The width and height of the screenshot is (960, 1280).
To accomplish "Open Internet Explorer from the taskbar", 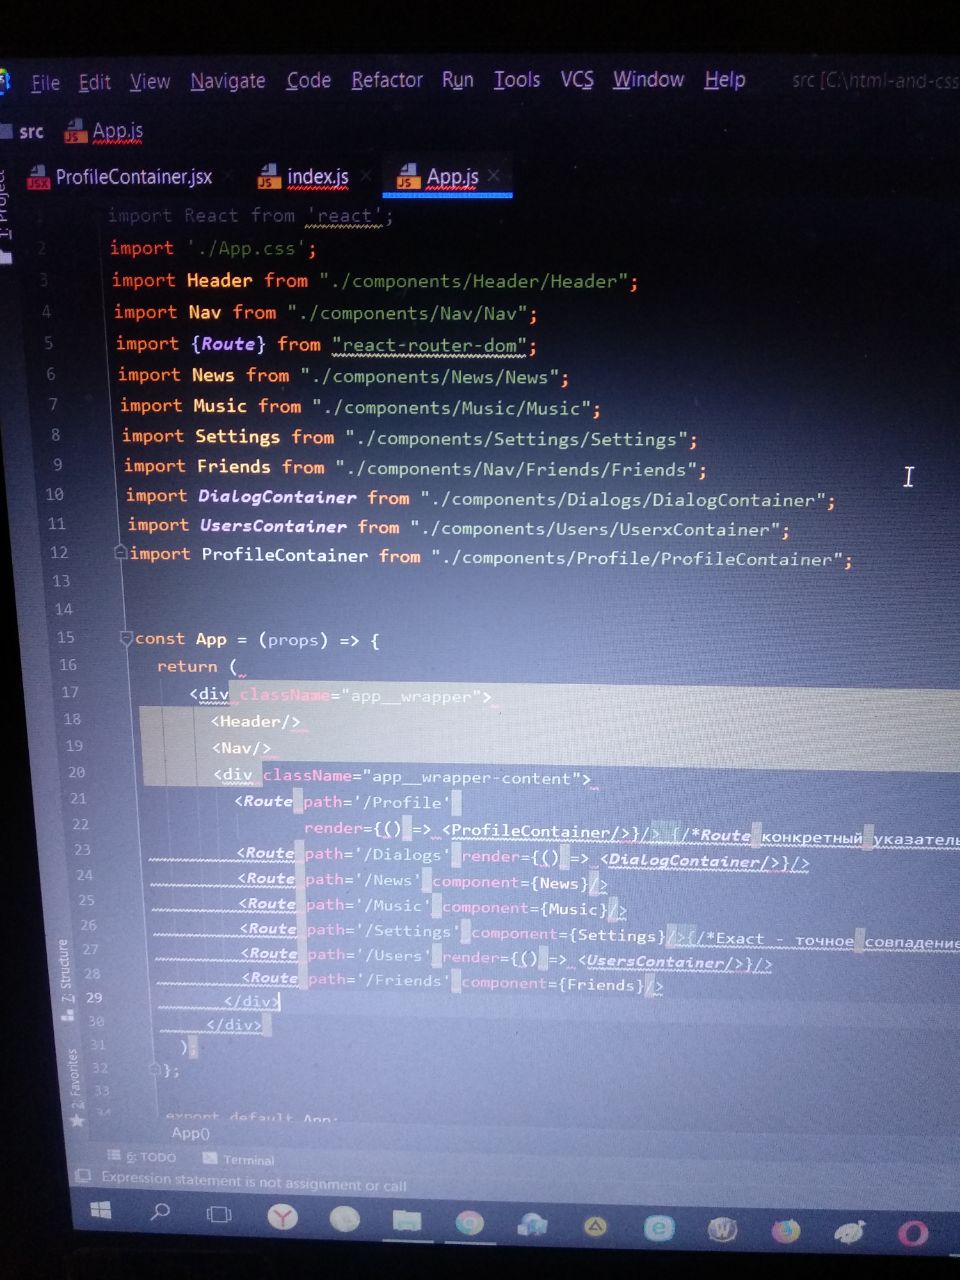I will tap(659, 1227).
